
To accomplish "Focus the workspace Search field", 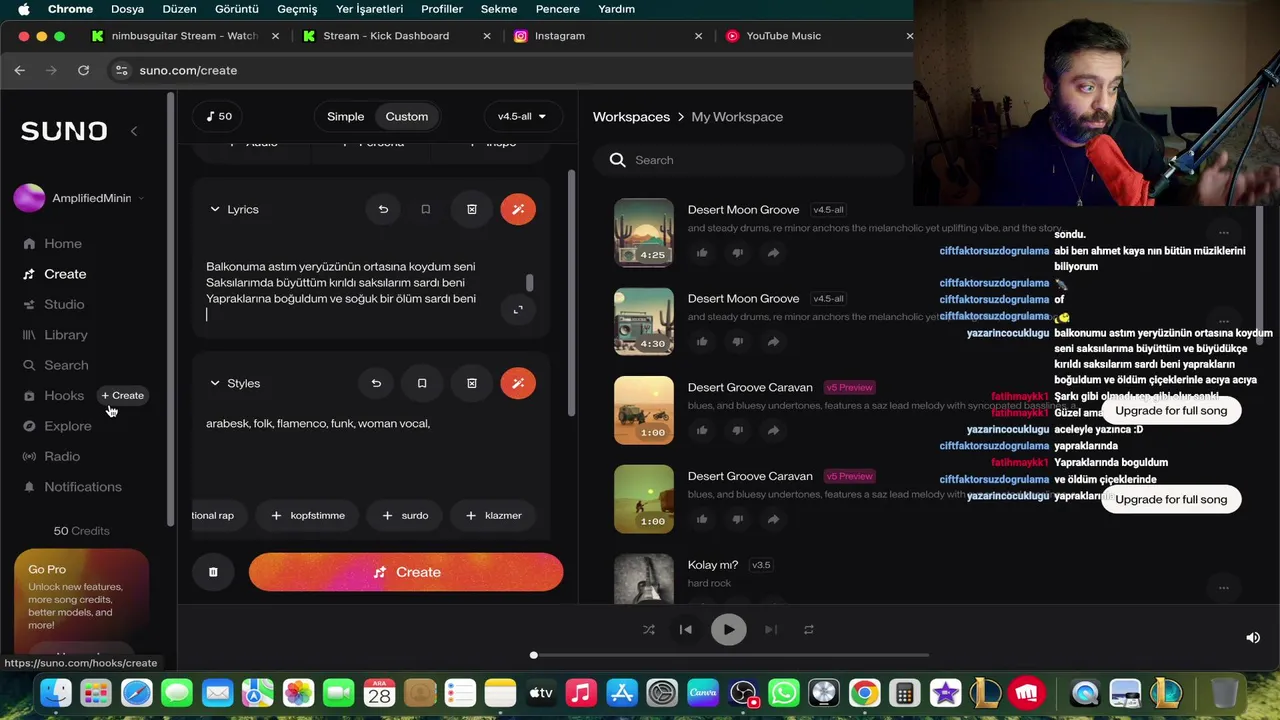I will [x=750, y=160].
